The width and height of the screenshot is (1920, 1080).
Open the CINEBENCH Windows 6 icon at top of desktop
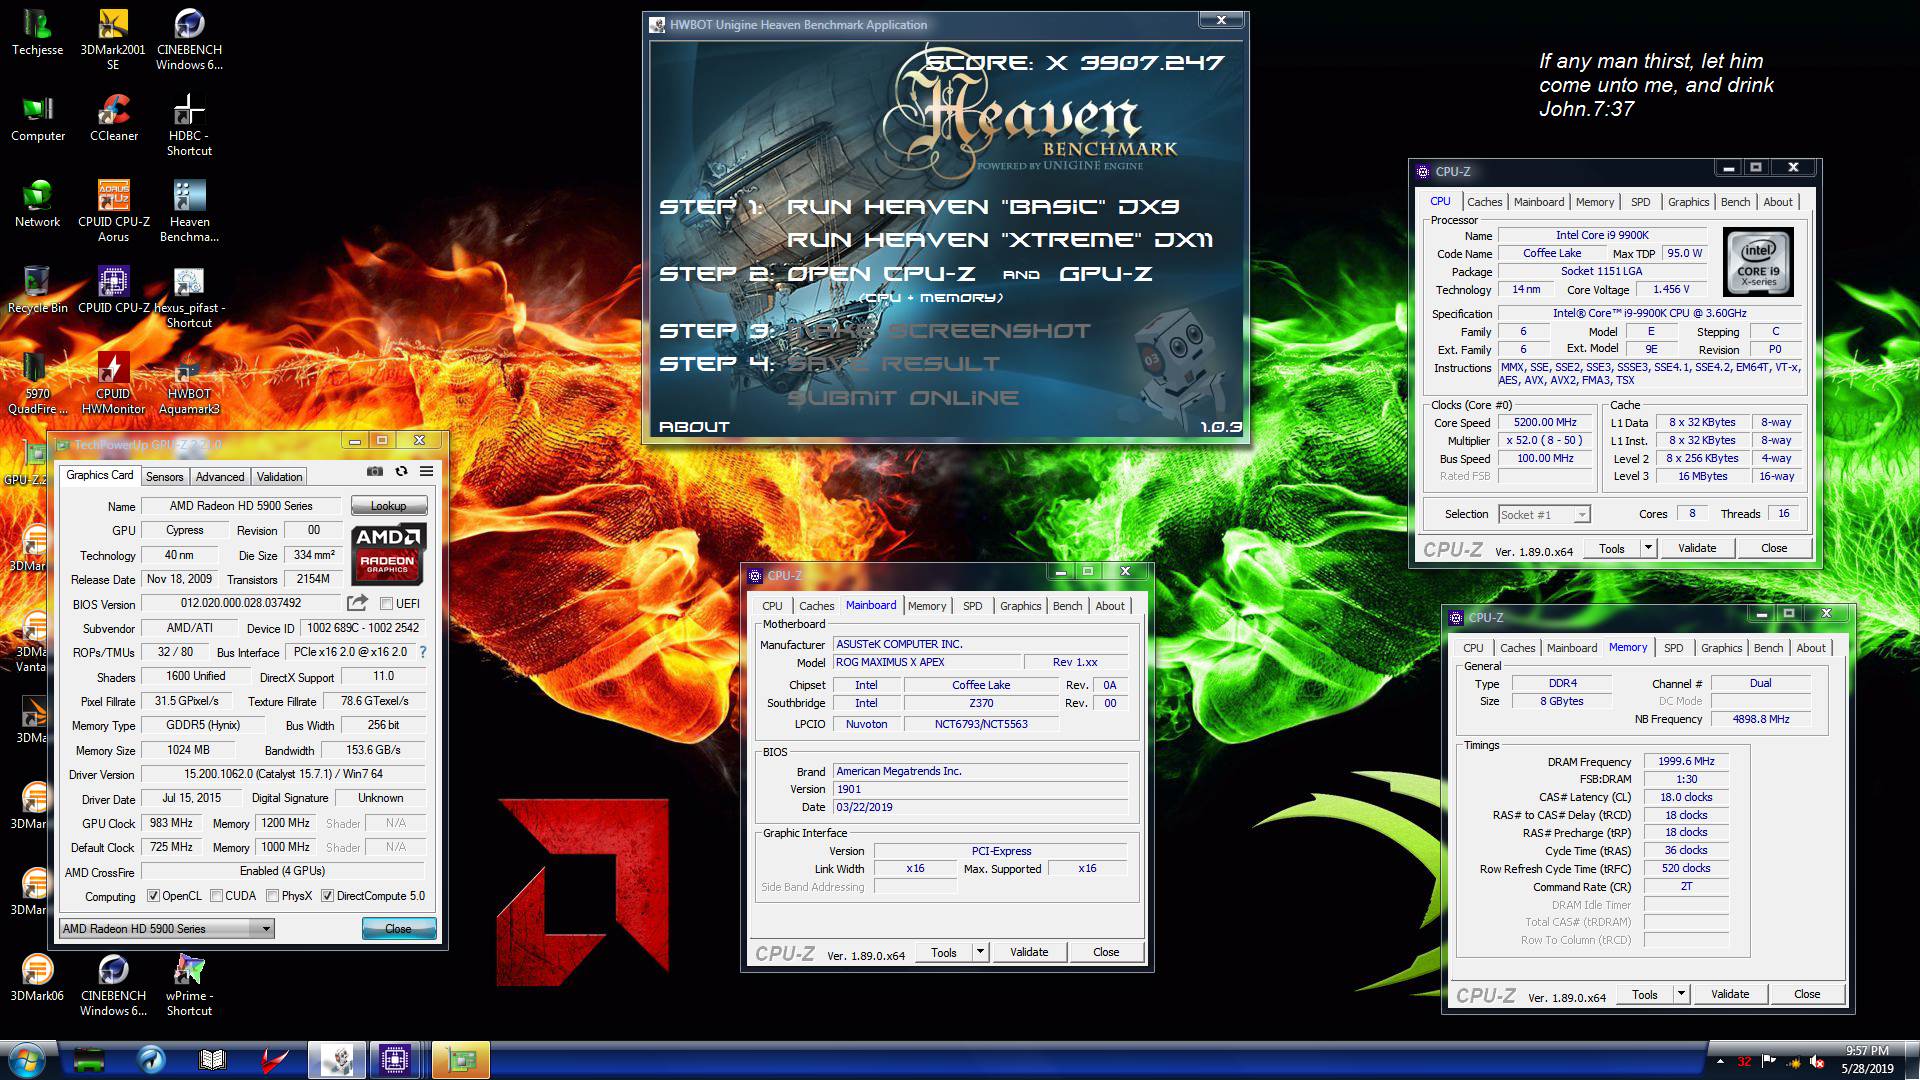pos(189,40)
